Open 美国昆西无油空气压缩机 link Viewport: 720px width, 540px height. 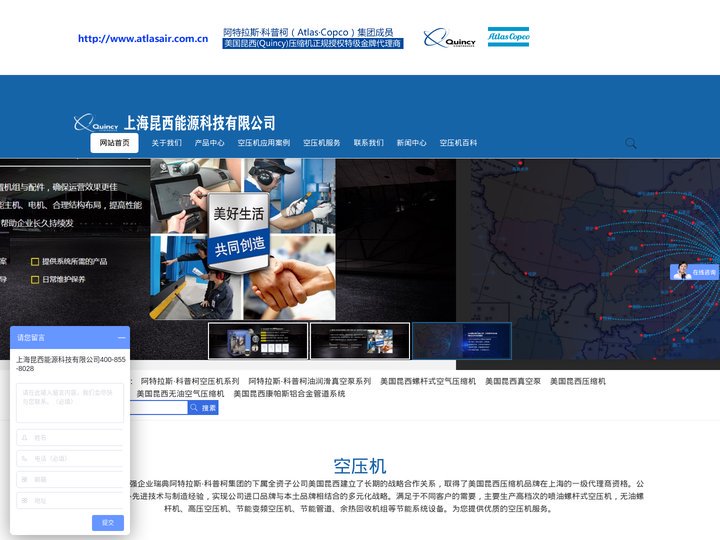(180, 394)
